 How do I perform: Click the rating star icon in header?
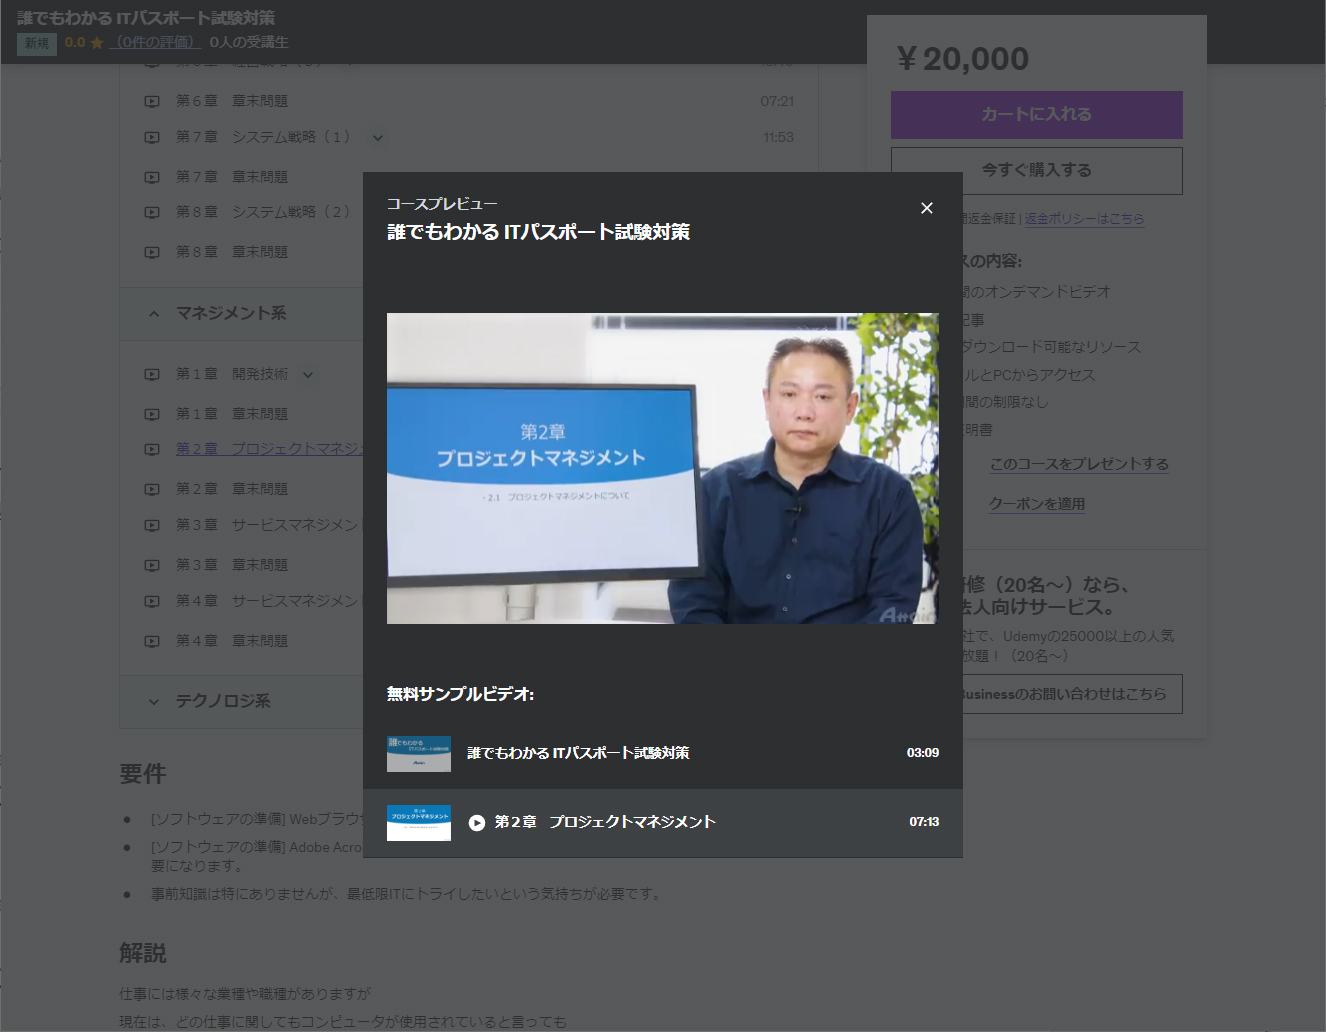97,43
